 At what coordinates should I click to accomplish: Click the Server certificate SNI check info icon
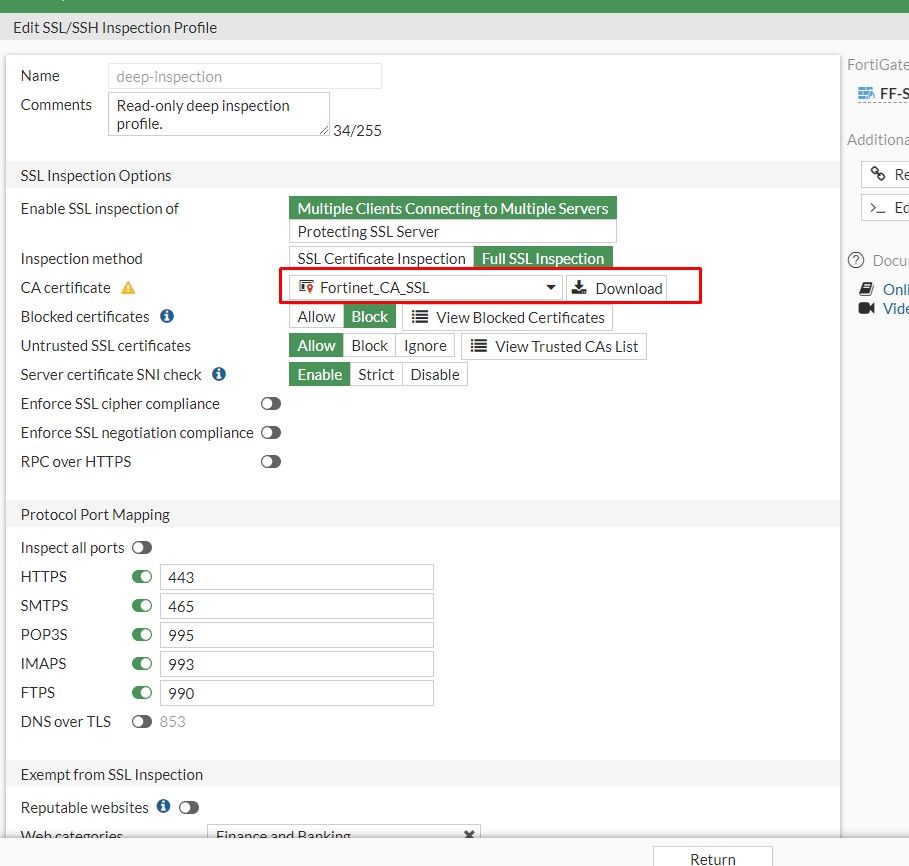point(219,375)
